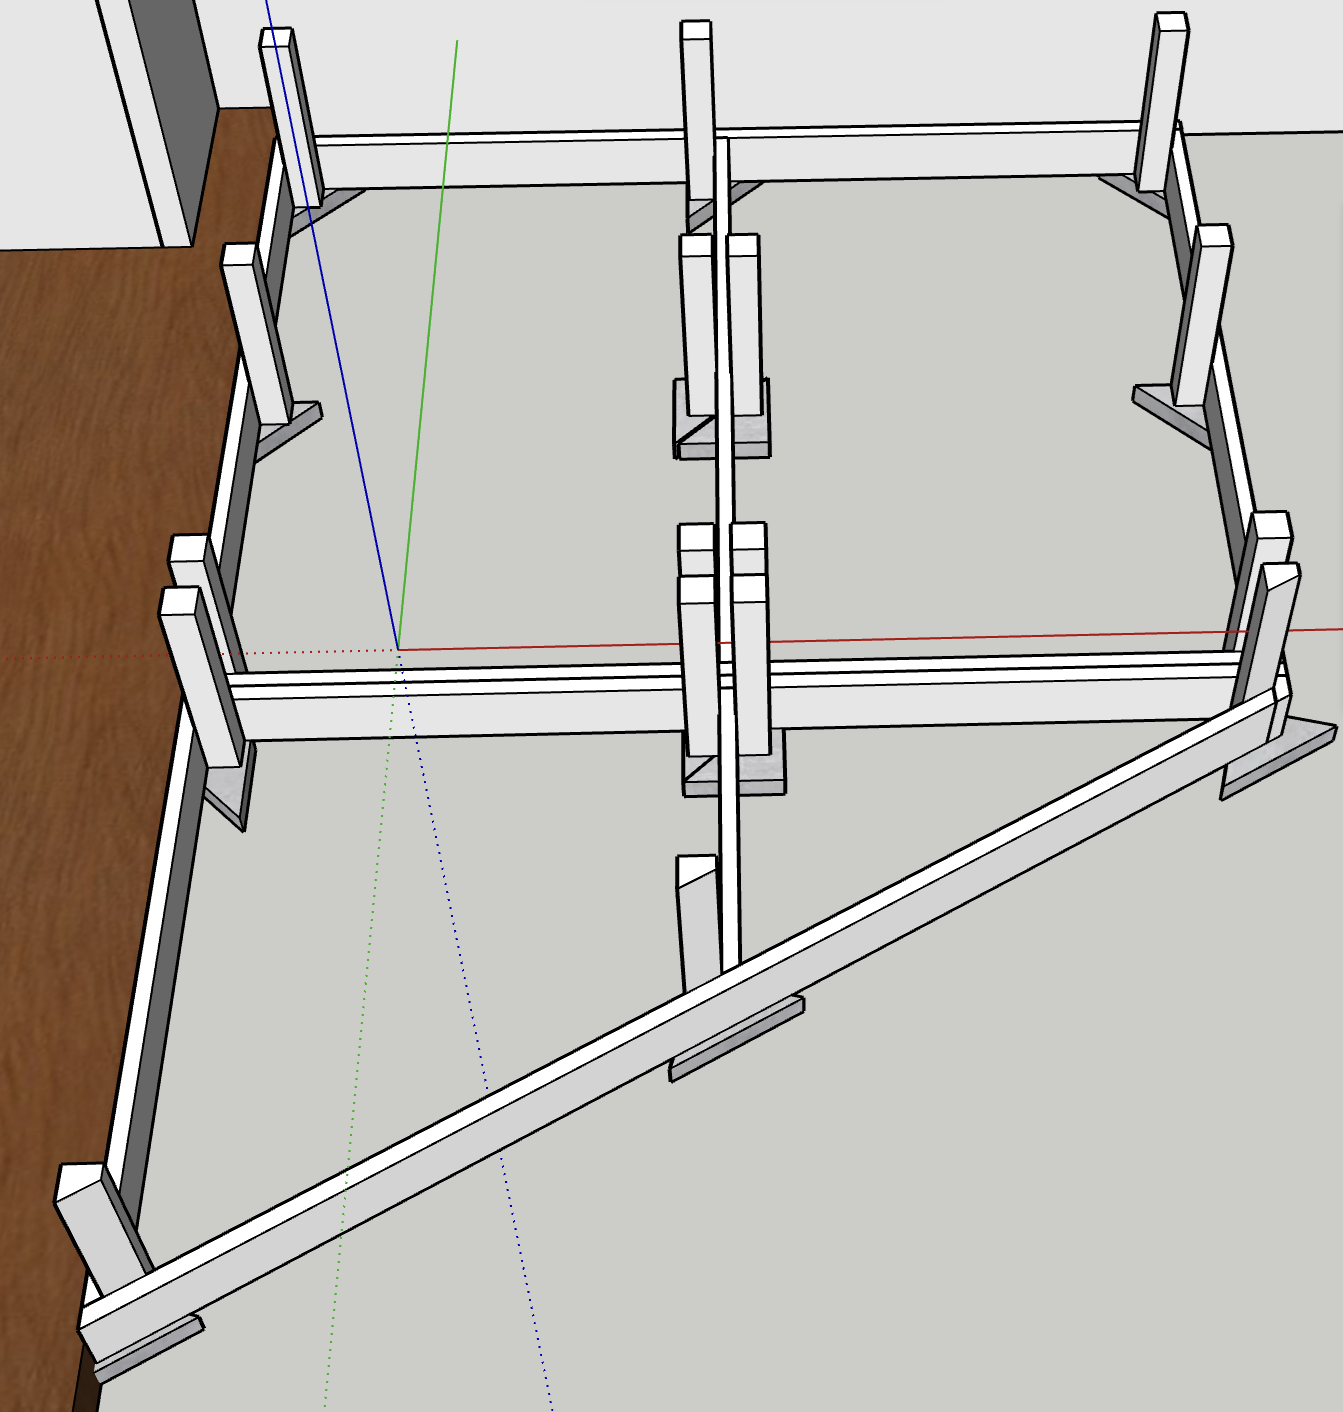Image resolution: width=1343 pixels, height=1412 pixels.
Task: Click the back-right corner post
Action: click(1162, 100)
